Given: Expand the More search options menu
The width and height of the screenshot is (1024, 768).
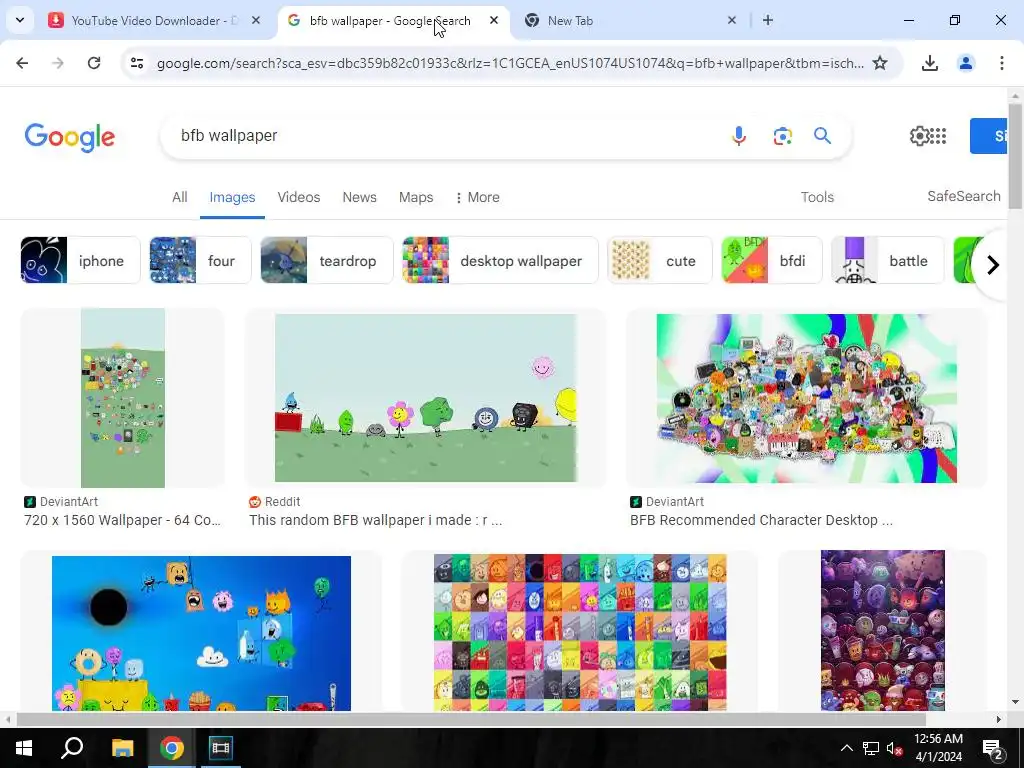Looking at the screenshot, I should (x=477, y=197).
